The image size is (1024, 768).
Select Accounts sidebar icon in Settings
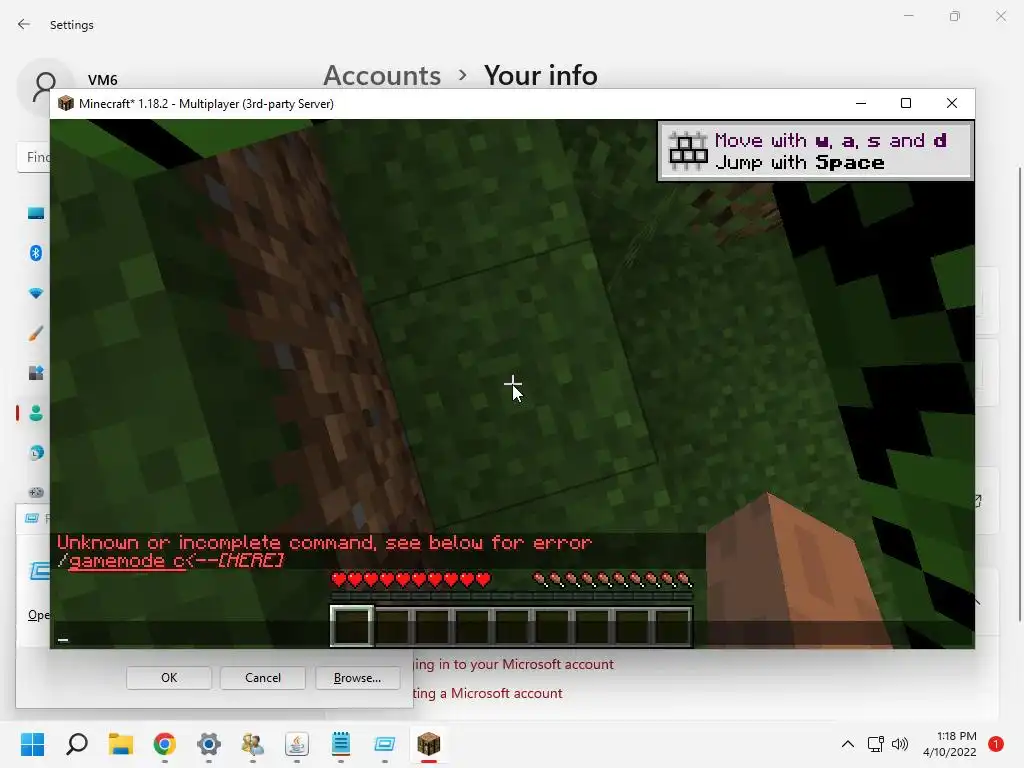pyautogui.click(x=36, y=413)
